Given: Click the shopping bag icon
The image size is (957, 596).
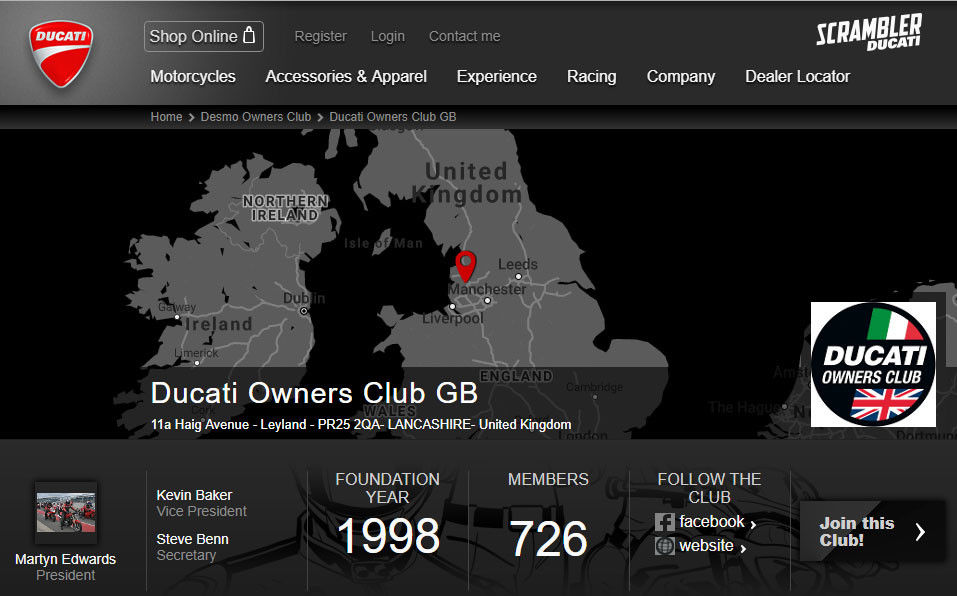Looking at the screenshot, I should click(249, 35).
